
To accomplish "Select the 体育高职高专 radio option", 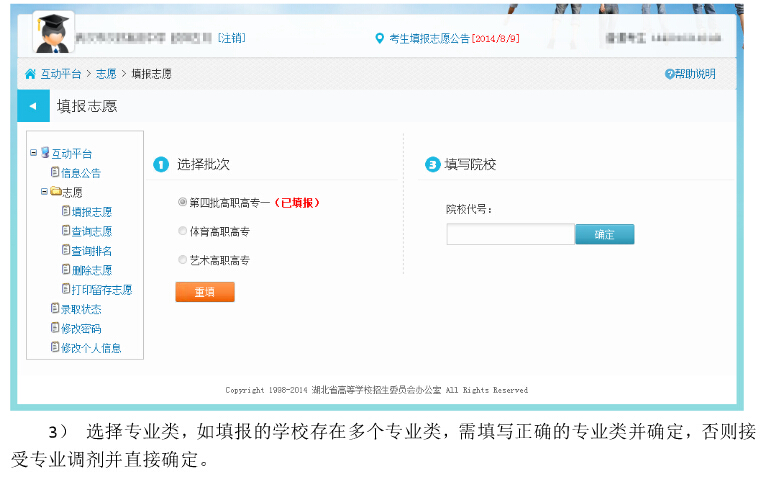I will tap(182, 231).
